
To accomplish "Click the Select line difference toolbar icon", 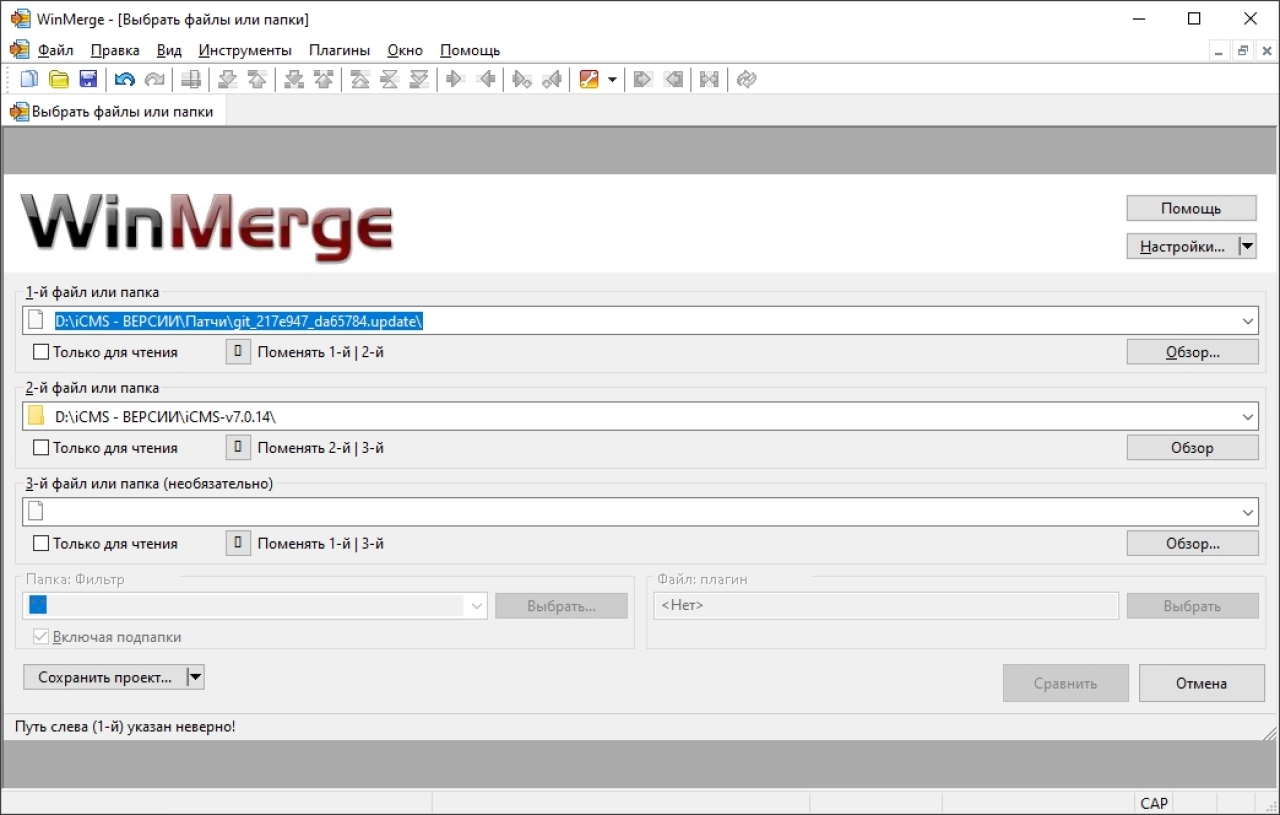I will tap(191, 79).
